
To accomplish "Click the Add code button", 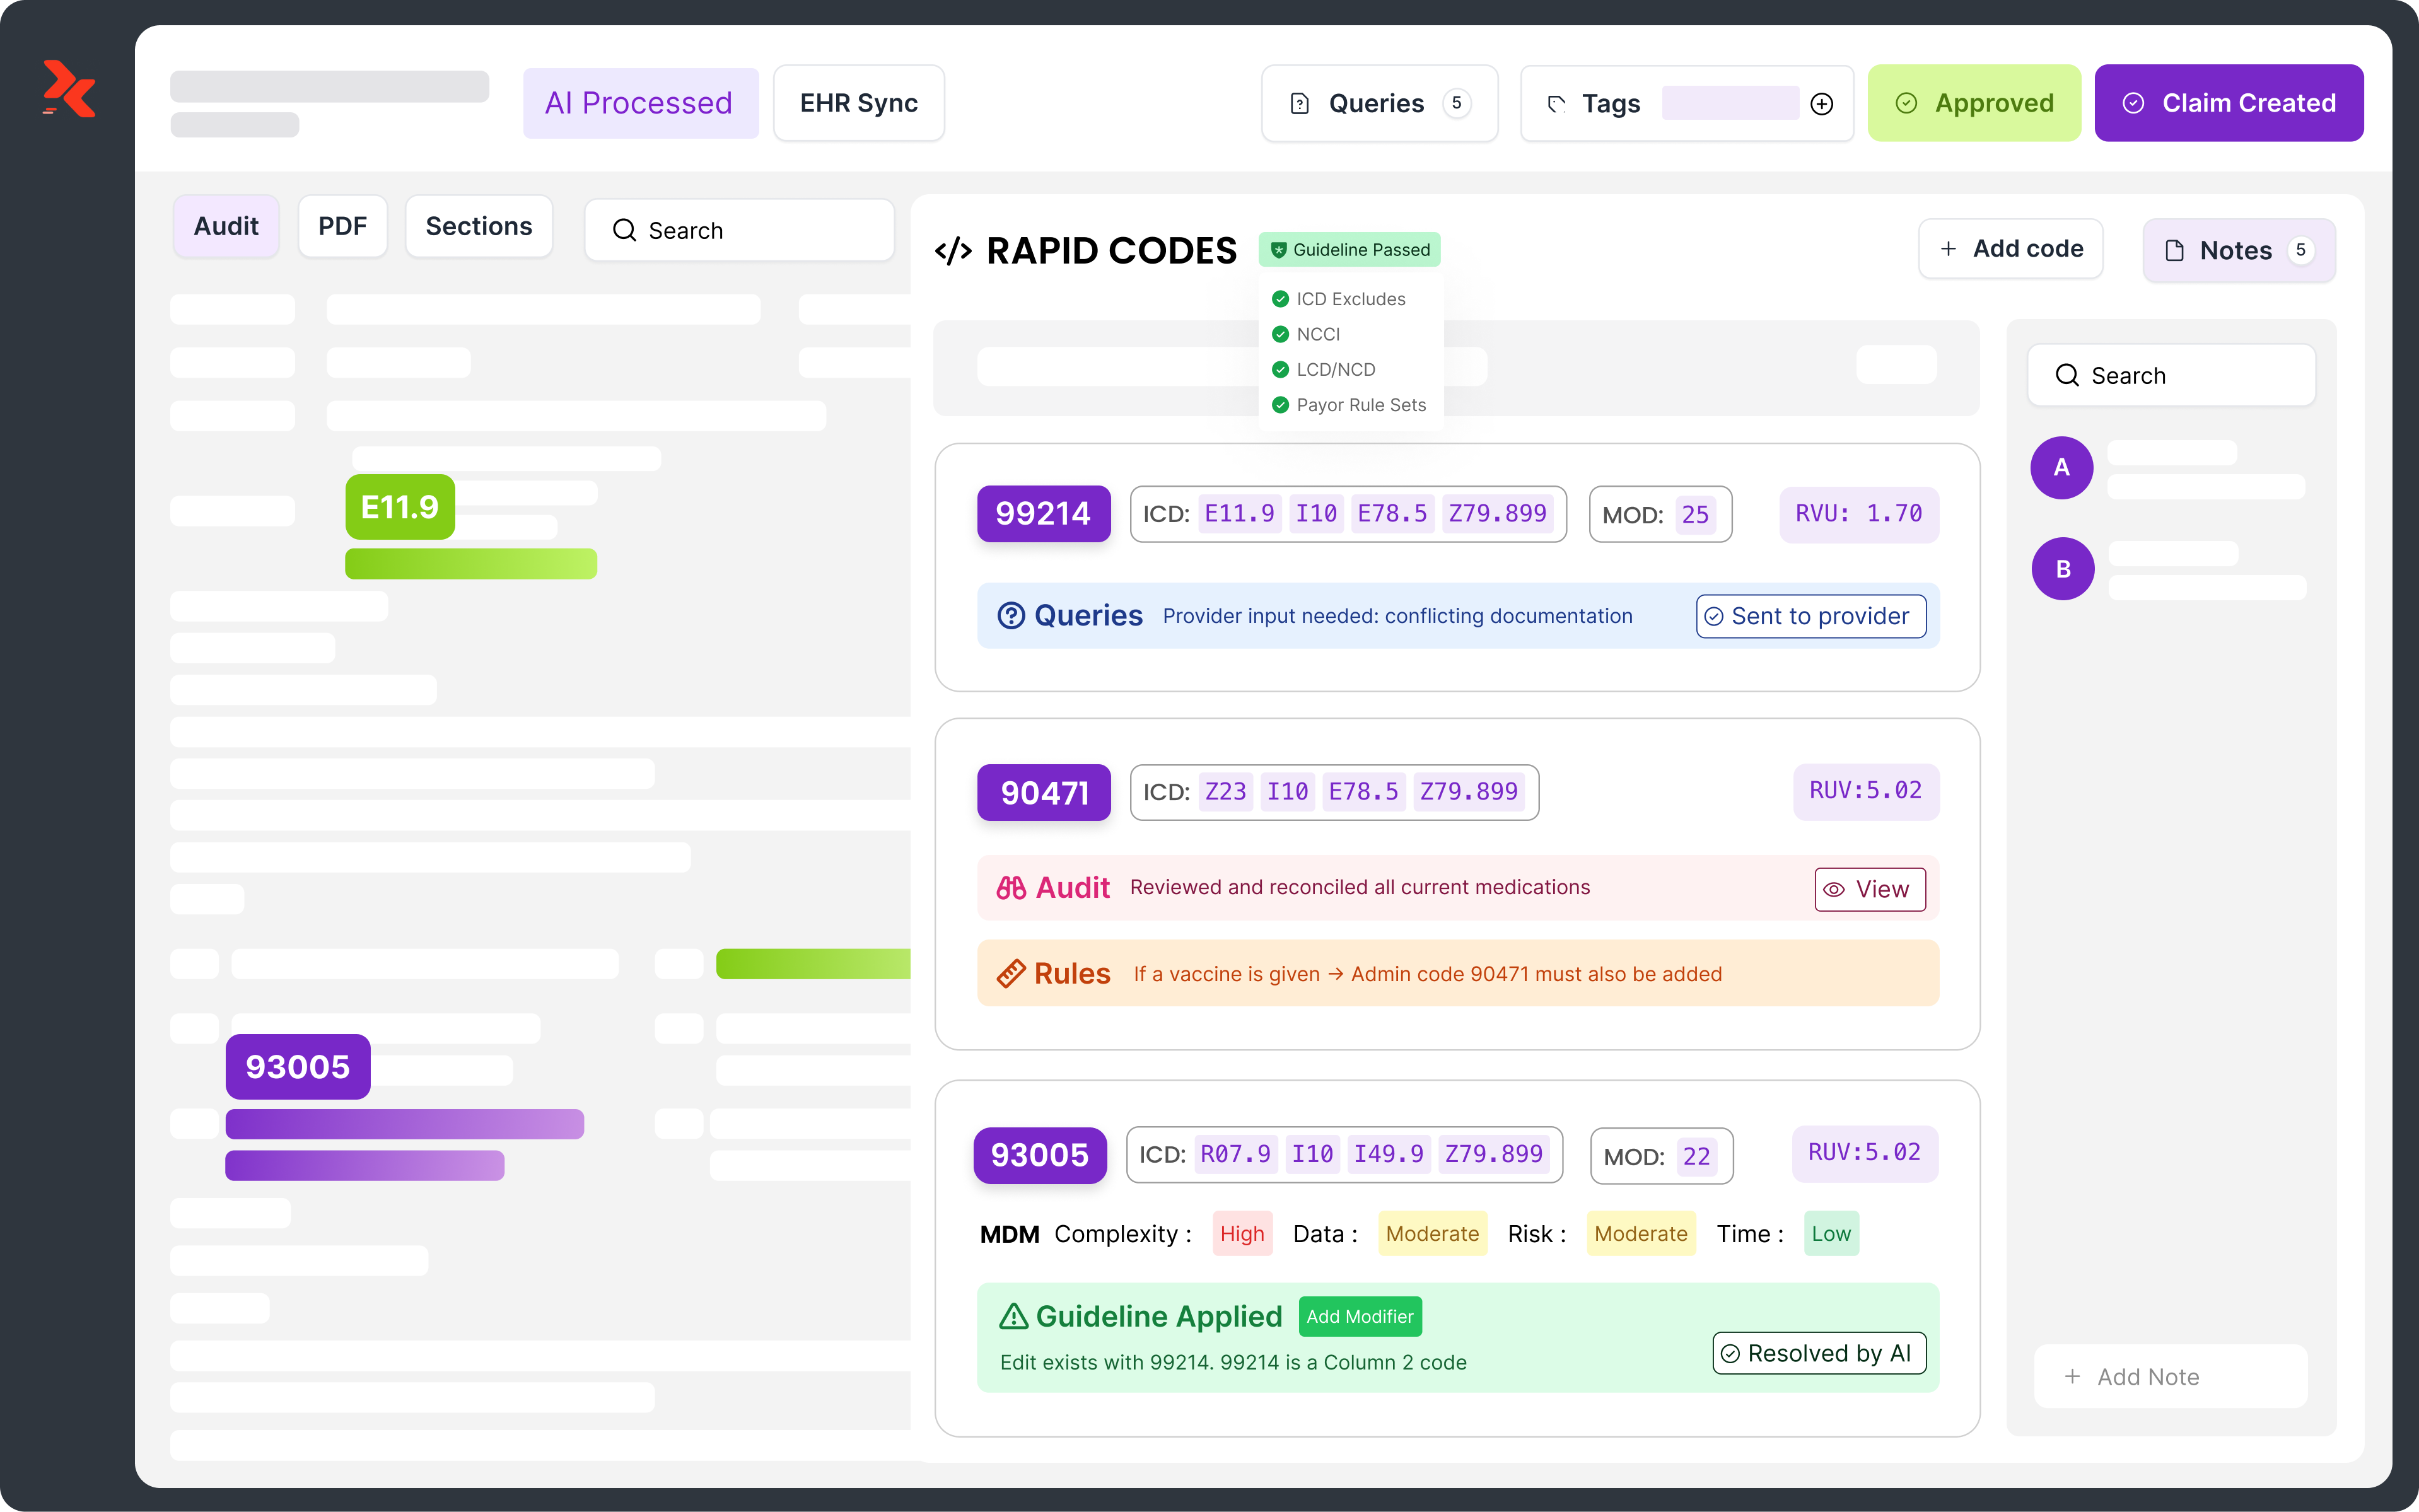I will click(x=2010, y=249).
